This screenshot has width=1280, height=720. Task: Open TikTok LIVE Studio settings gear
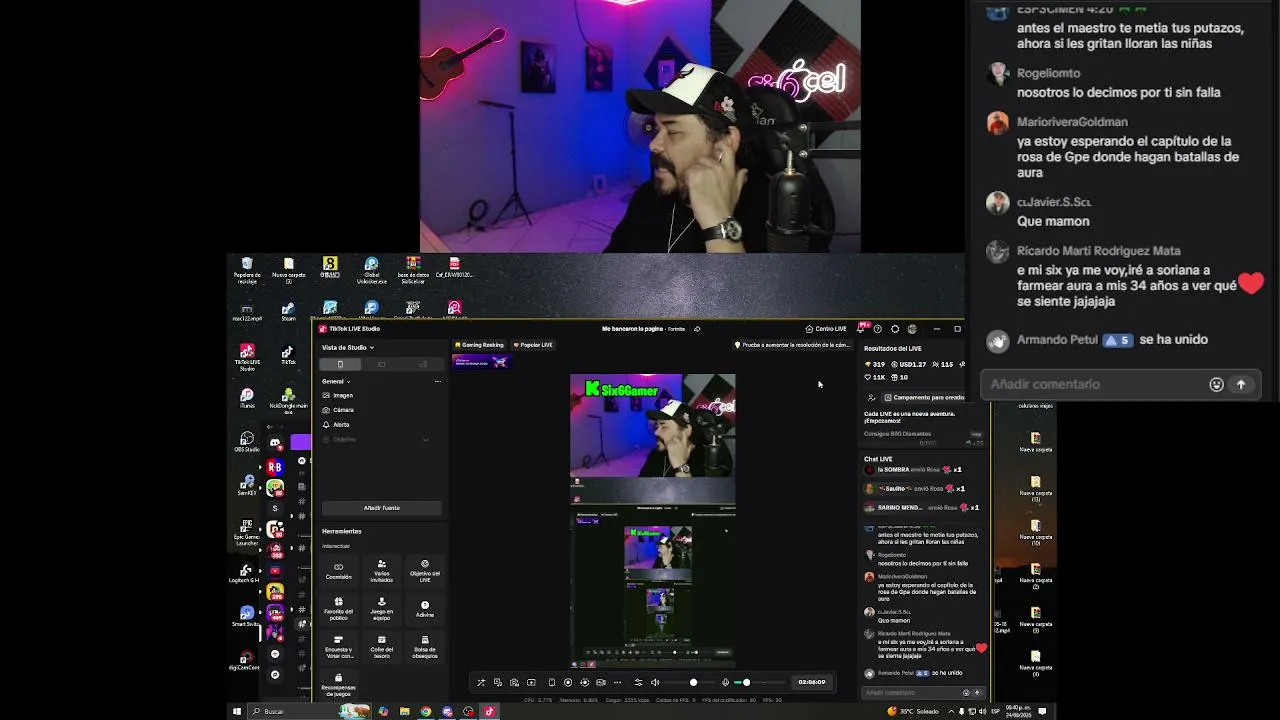point(895,328)
